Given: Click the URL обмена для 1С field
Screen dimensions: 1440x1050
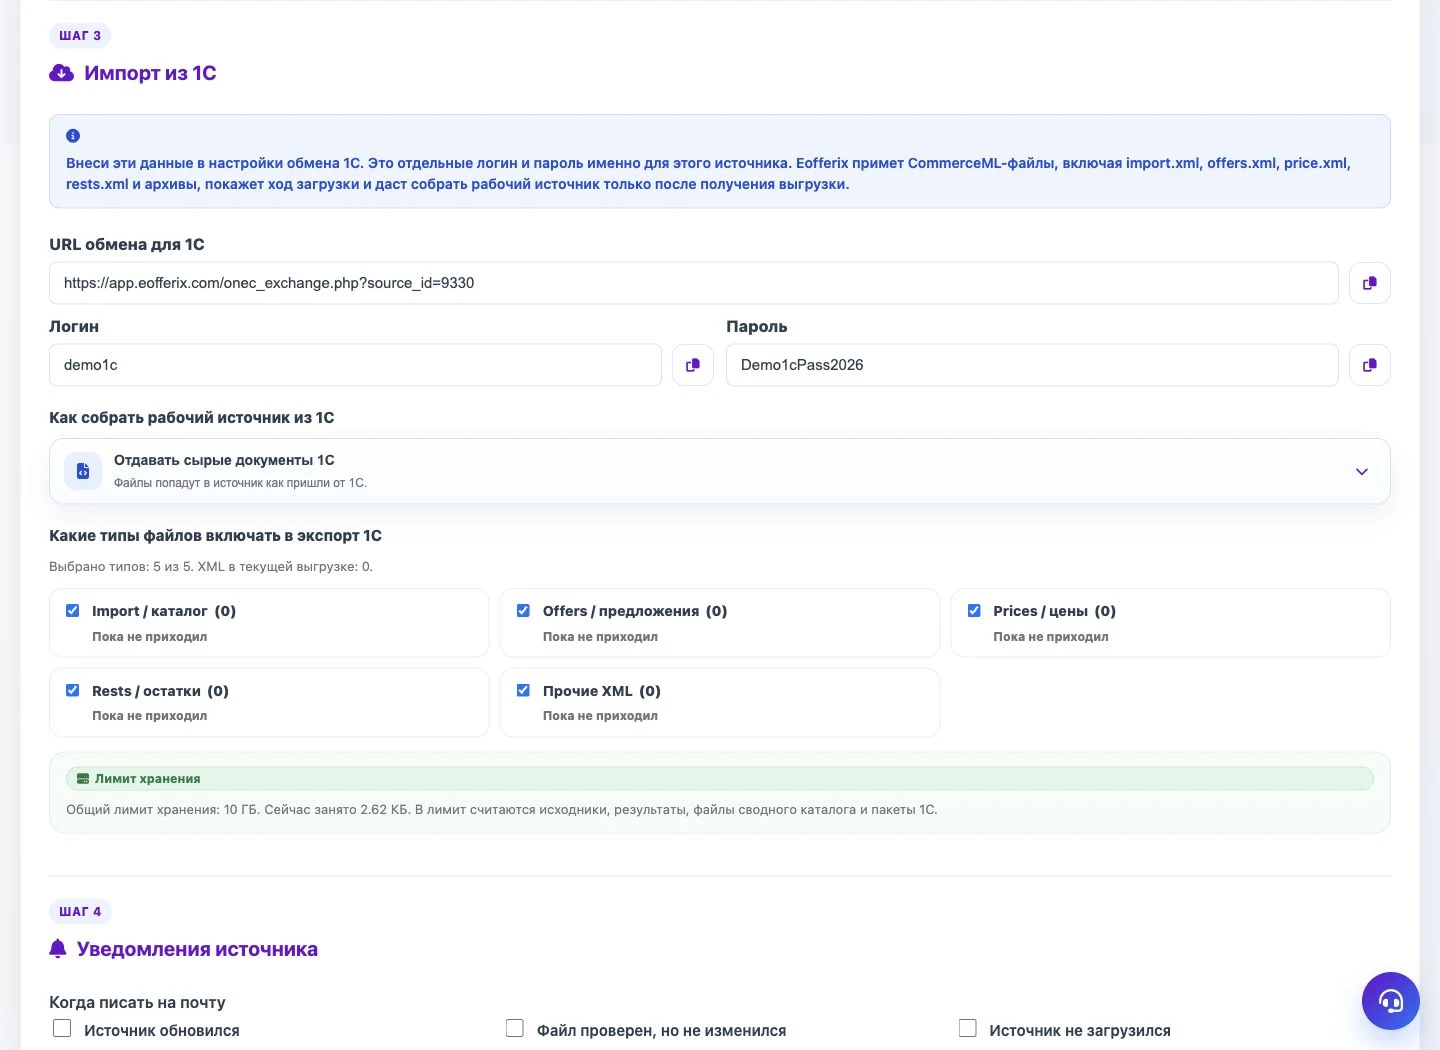Looking at the screenshot, I should tap(694, 283).
